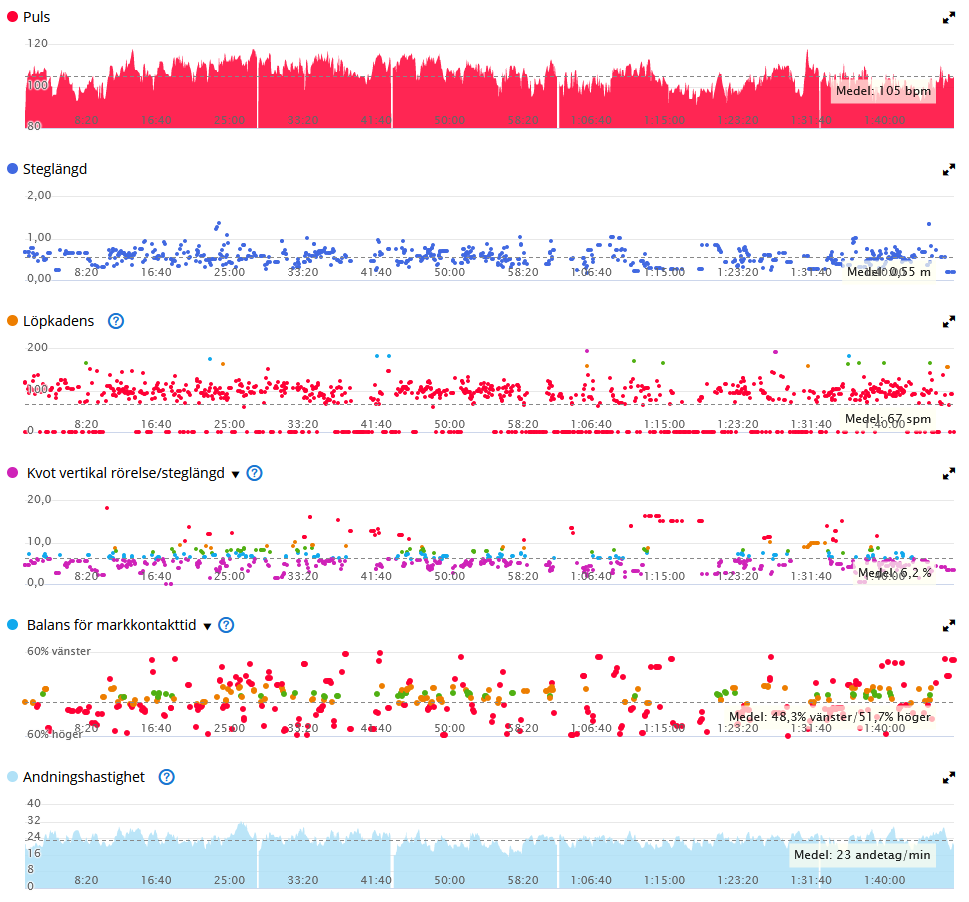This screenshot has width=969, height=902.
Task: Expand the Kvot vertikal rörelse/steglängd chart
Action: (949, 474)
